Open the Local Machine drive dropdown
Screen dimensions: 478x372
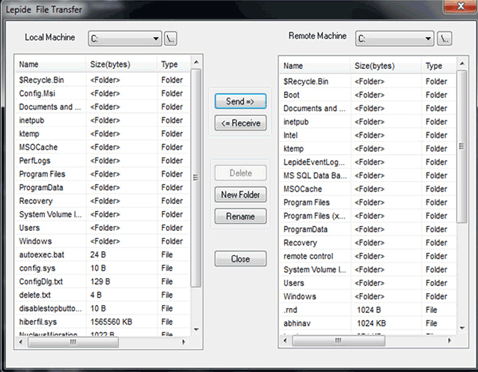(x=125, y=39)
